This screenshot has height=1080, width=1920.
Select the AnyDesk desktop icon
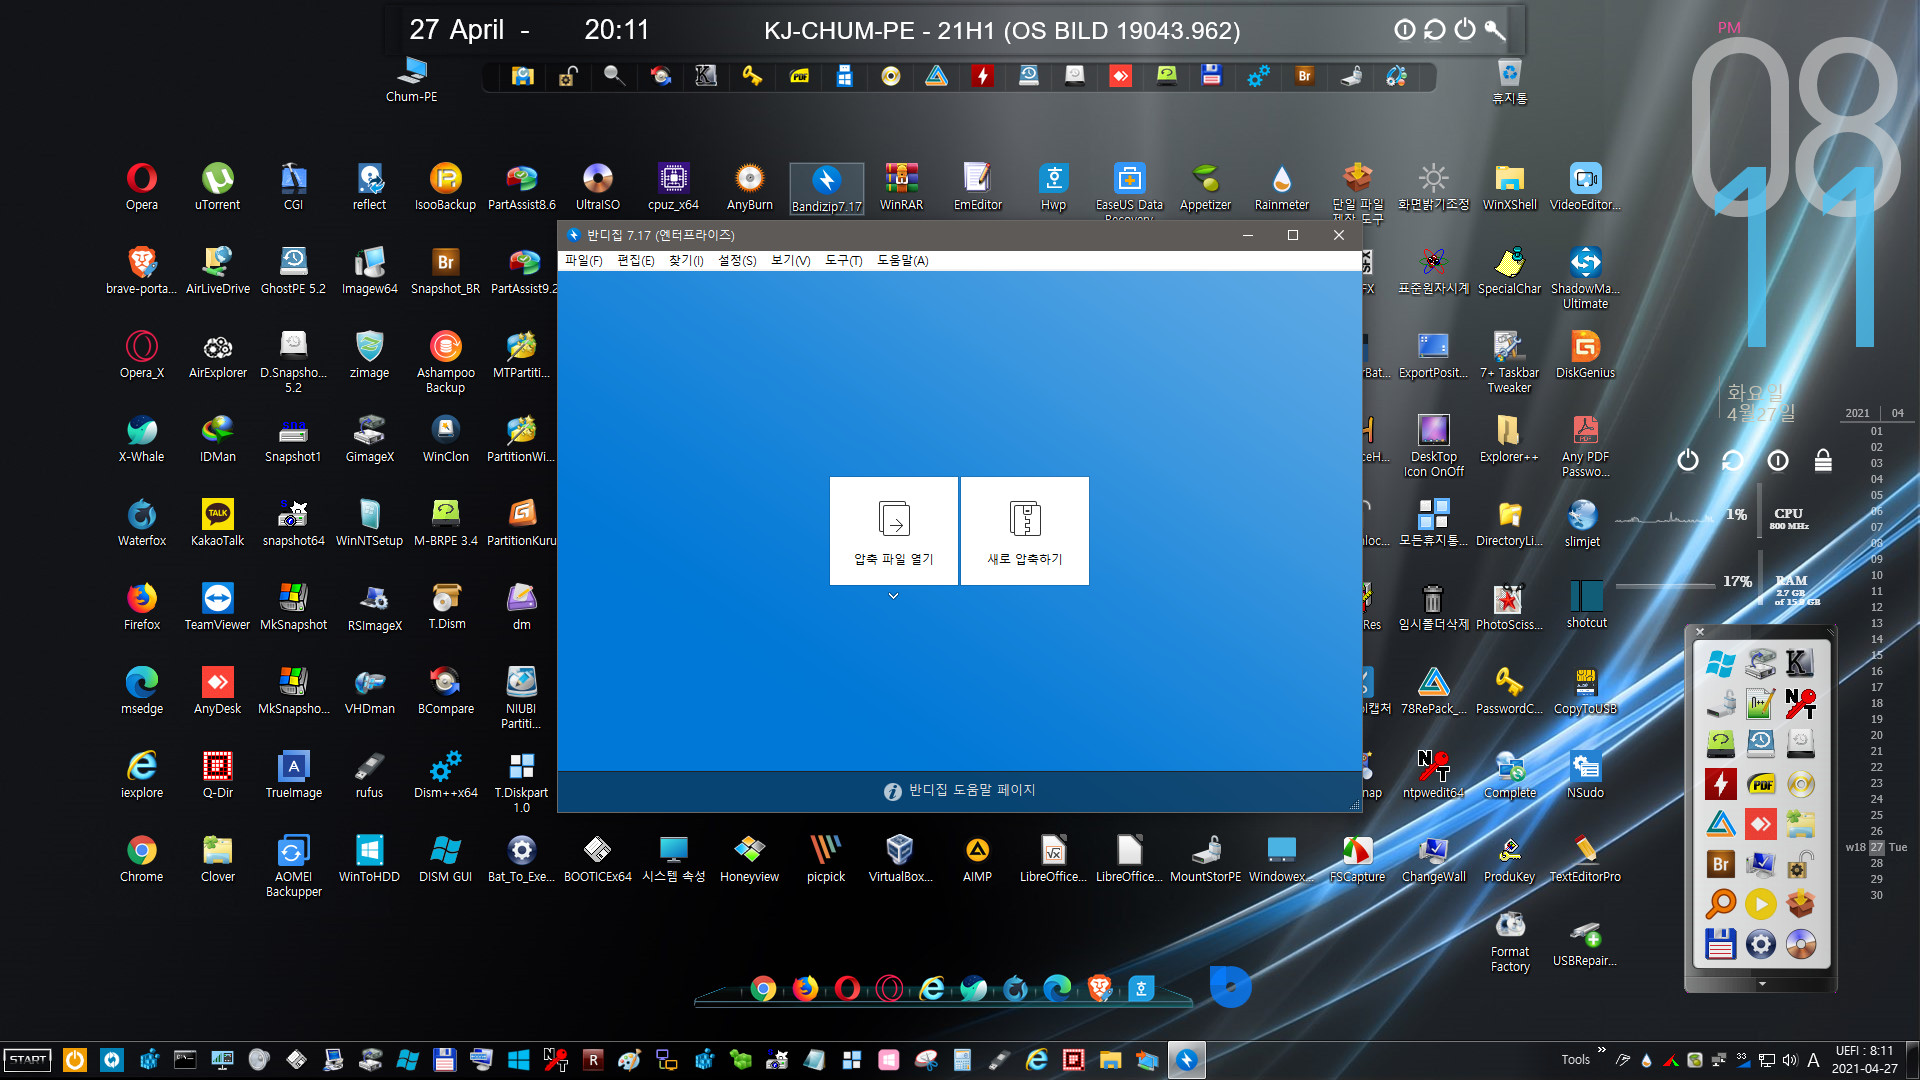[217, 691]
